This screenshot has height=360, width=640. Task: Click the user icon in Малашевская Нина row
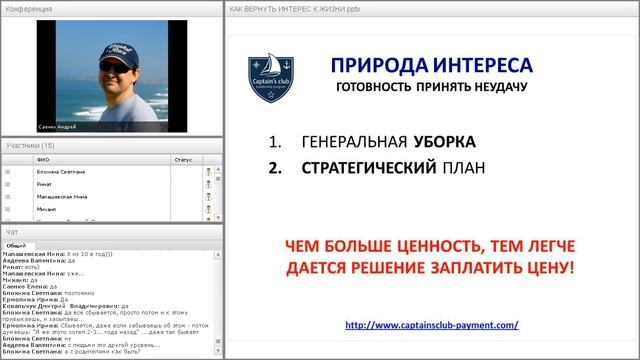(209, 197)
